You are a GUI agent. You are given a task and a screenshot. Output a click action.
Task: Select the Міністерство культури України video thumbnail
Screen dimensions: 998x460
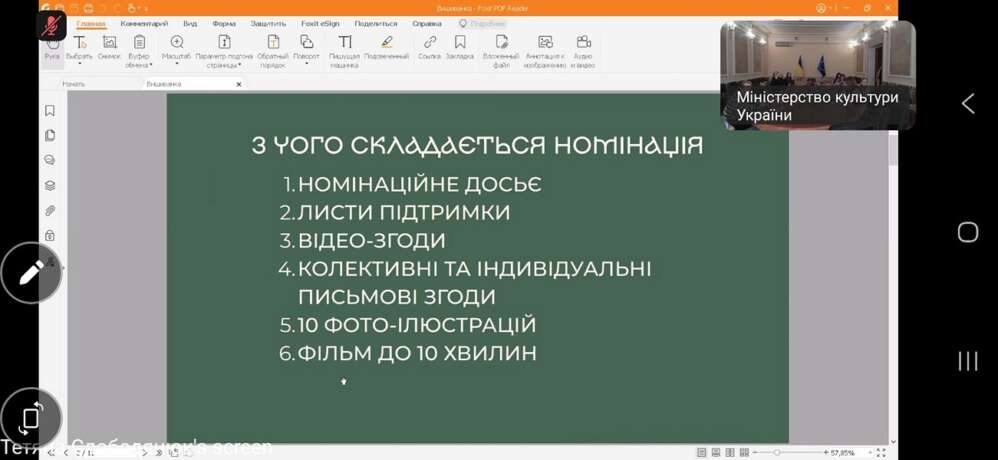(818, 75)
